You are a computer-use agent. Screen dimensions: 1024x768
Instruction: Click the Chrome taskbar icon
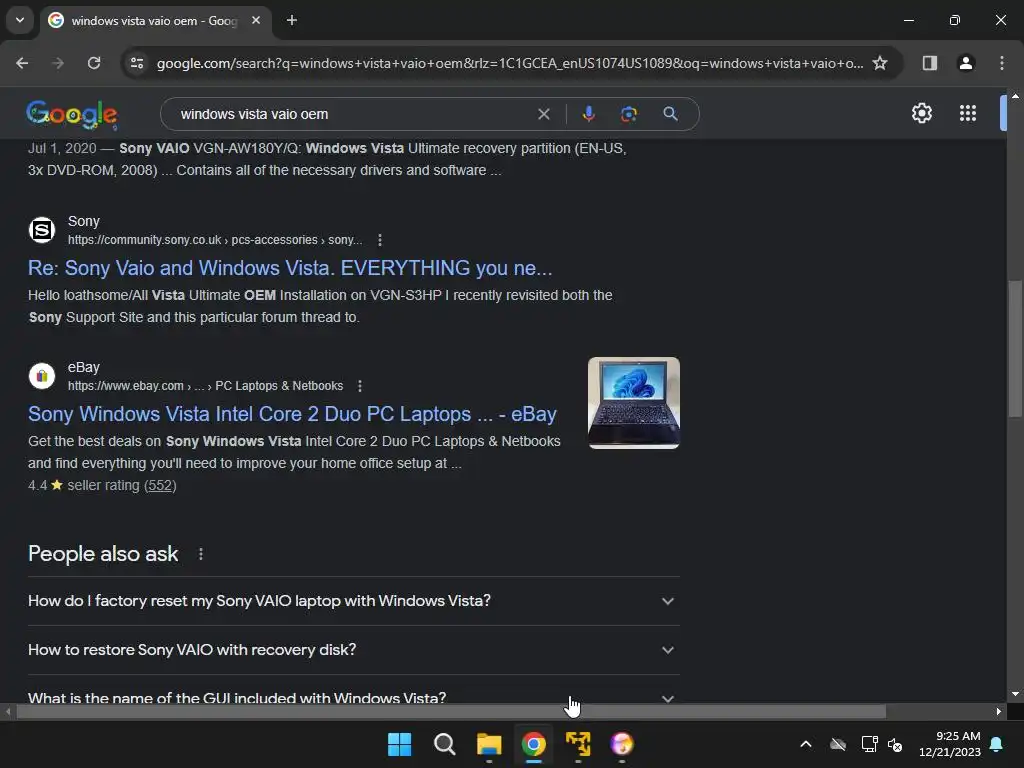point(534,744)
